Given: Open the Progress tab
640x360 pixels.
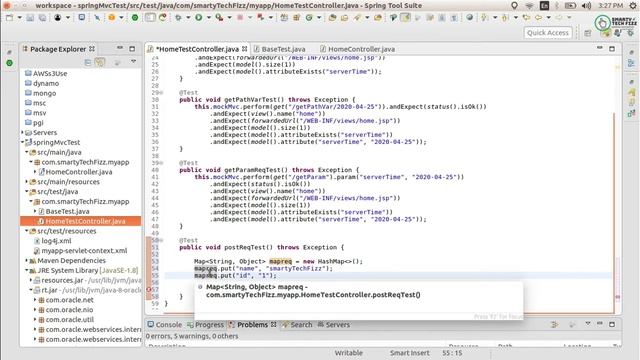Looking at the screenshot, I should pyautogui.click(x=205, y=325).
